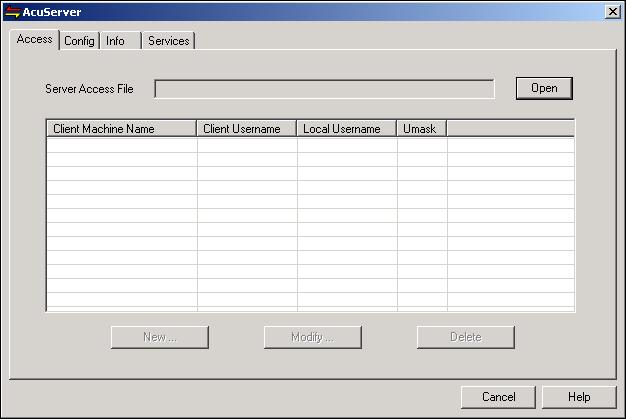The height and width of the screenshot is (419, 626).
Task: Sort by Client Machine Name column
Action: point(121,129)
